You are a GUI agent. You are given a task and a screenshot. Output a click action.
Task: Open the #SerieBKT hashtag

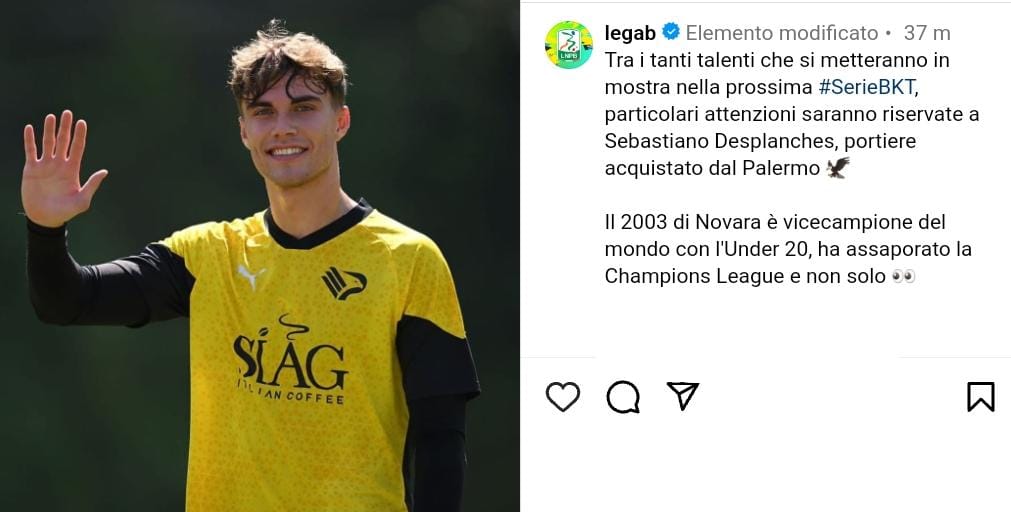click(x=866, y=87)
